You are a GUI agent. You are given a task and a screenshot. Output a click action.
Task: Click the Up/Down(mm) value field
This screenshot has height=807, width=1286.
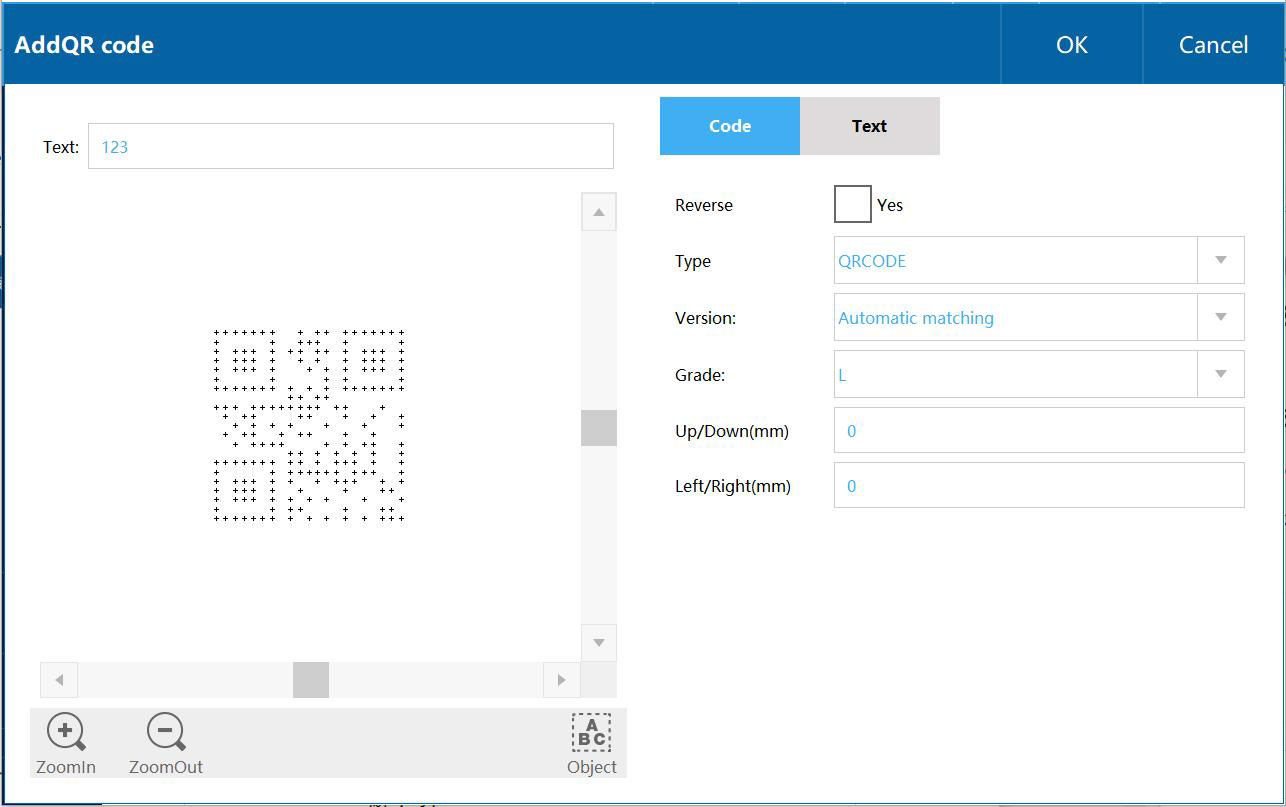[1039, 430]
